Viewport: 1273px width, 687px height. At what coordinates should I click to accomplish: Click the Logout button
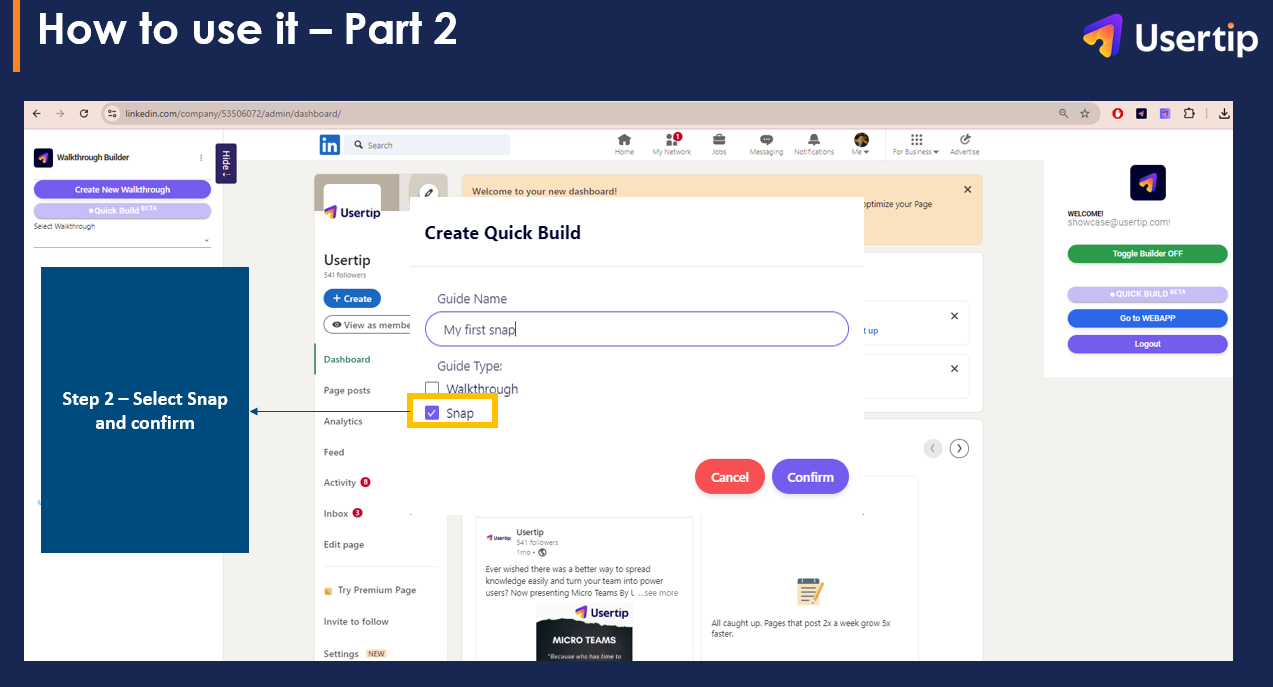(x=1147, y=344)
